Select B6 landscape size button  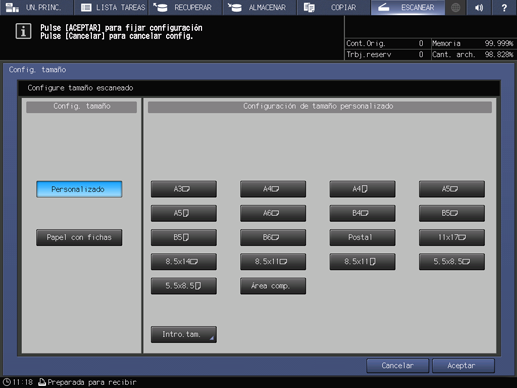click(x=273, y=237)
